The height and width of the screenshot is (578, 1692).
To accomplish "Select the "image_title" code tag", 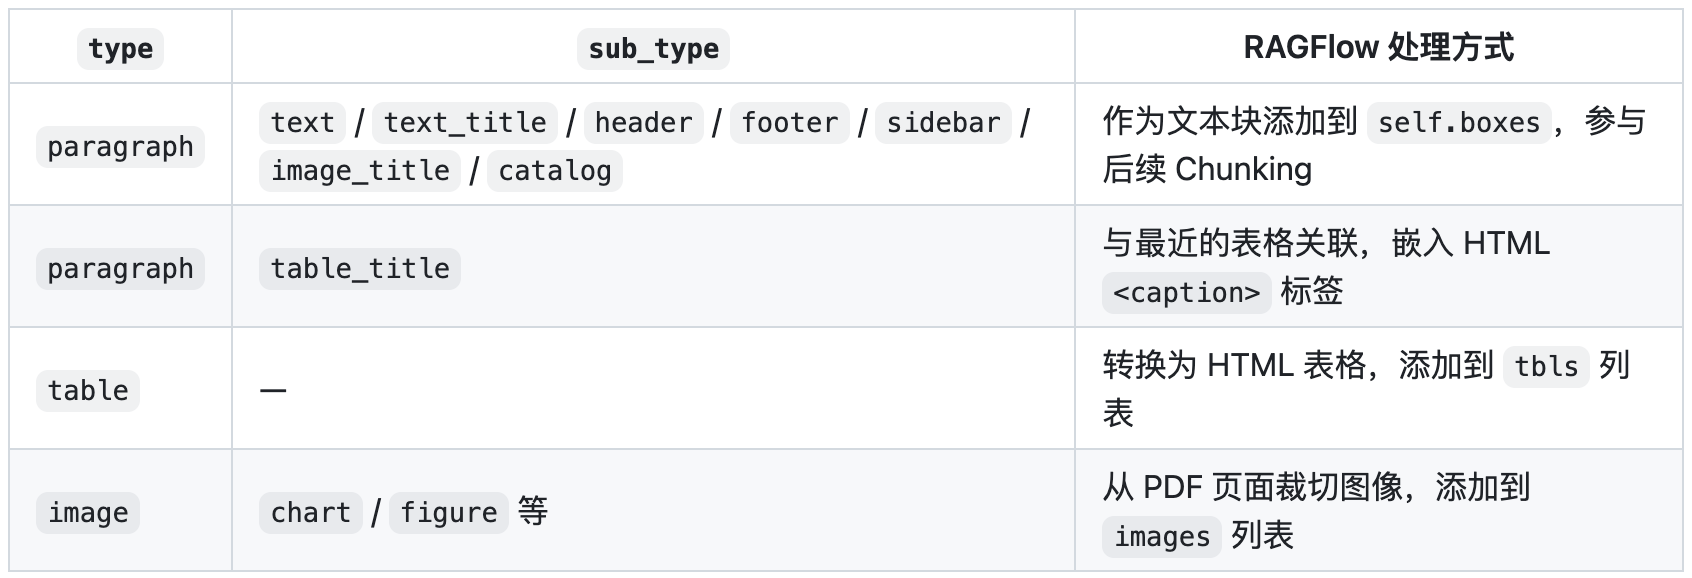I will 360,171.
